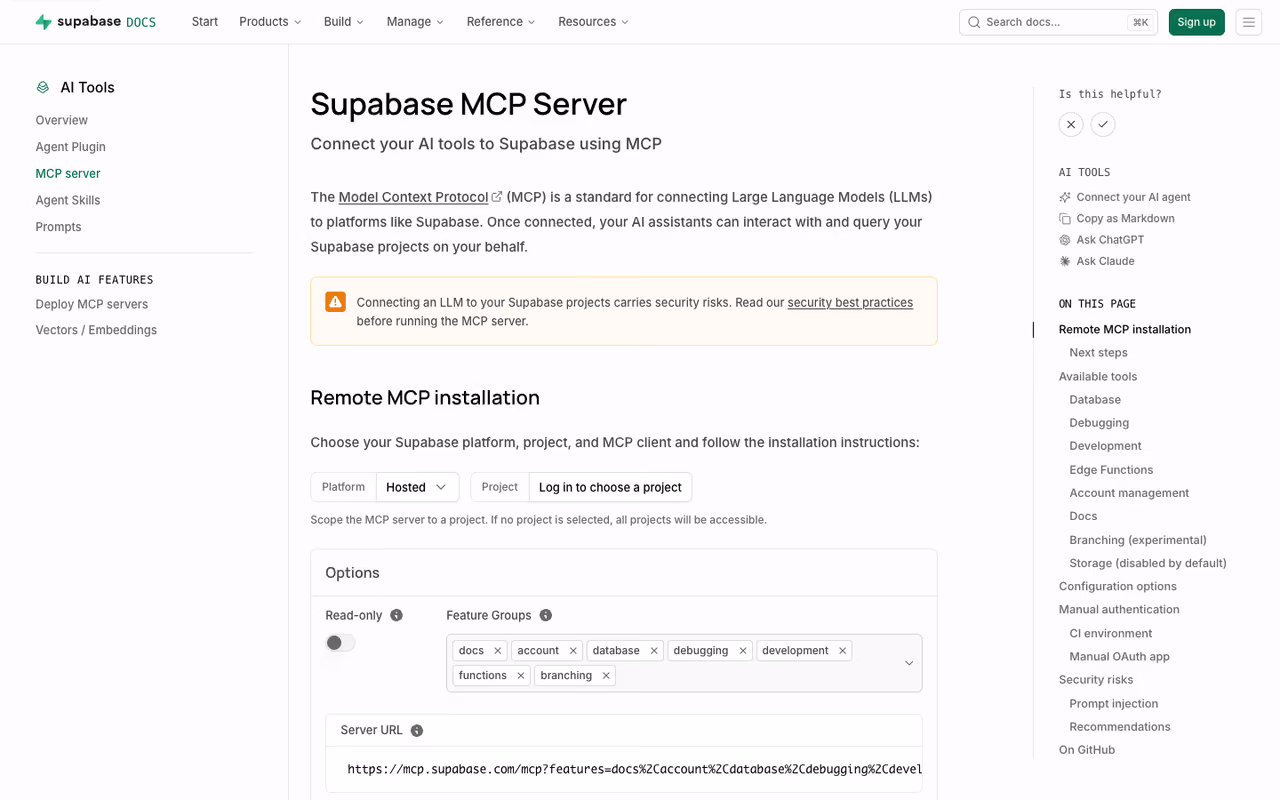Click the Feature Groups info icon

click(x=545, y=615)
